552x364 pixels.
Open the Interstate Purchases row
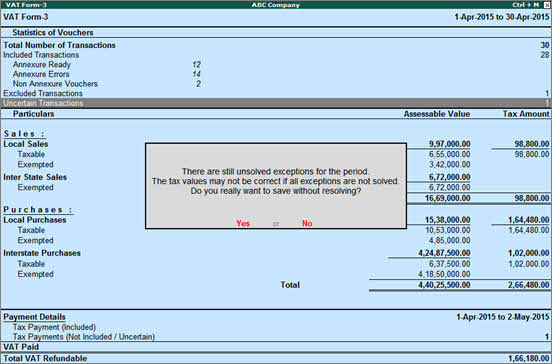(x=276, y=253)
